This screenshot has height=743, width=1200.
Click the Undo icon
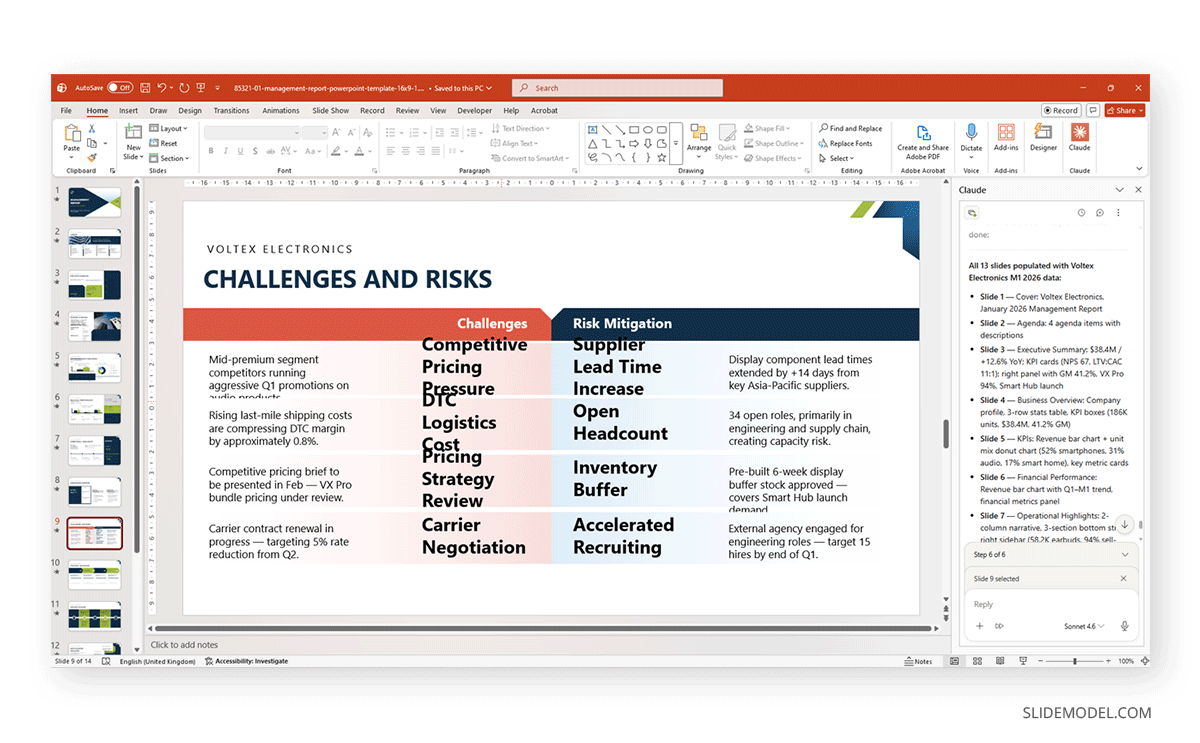coord(161,88)
